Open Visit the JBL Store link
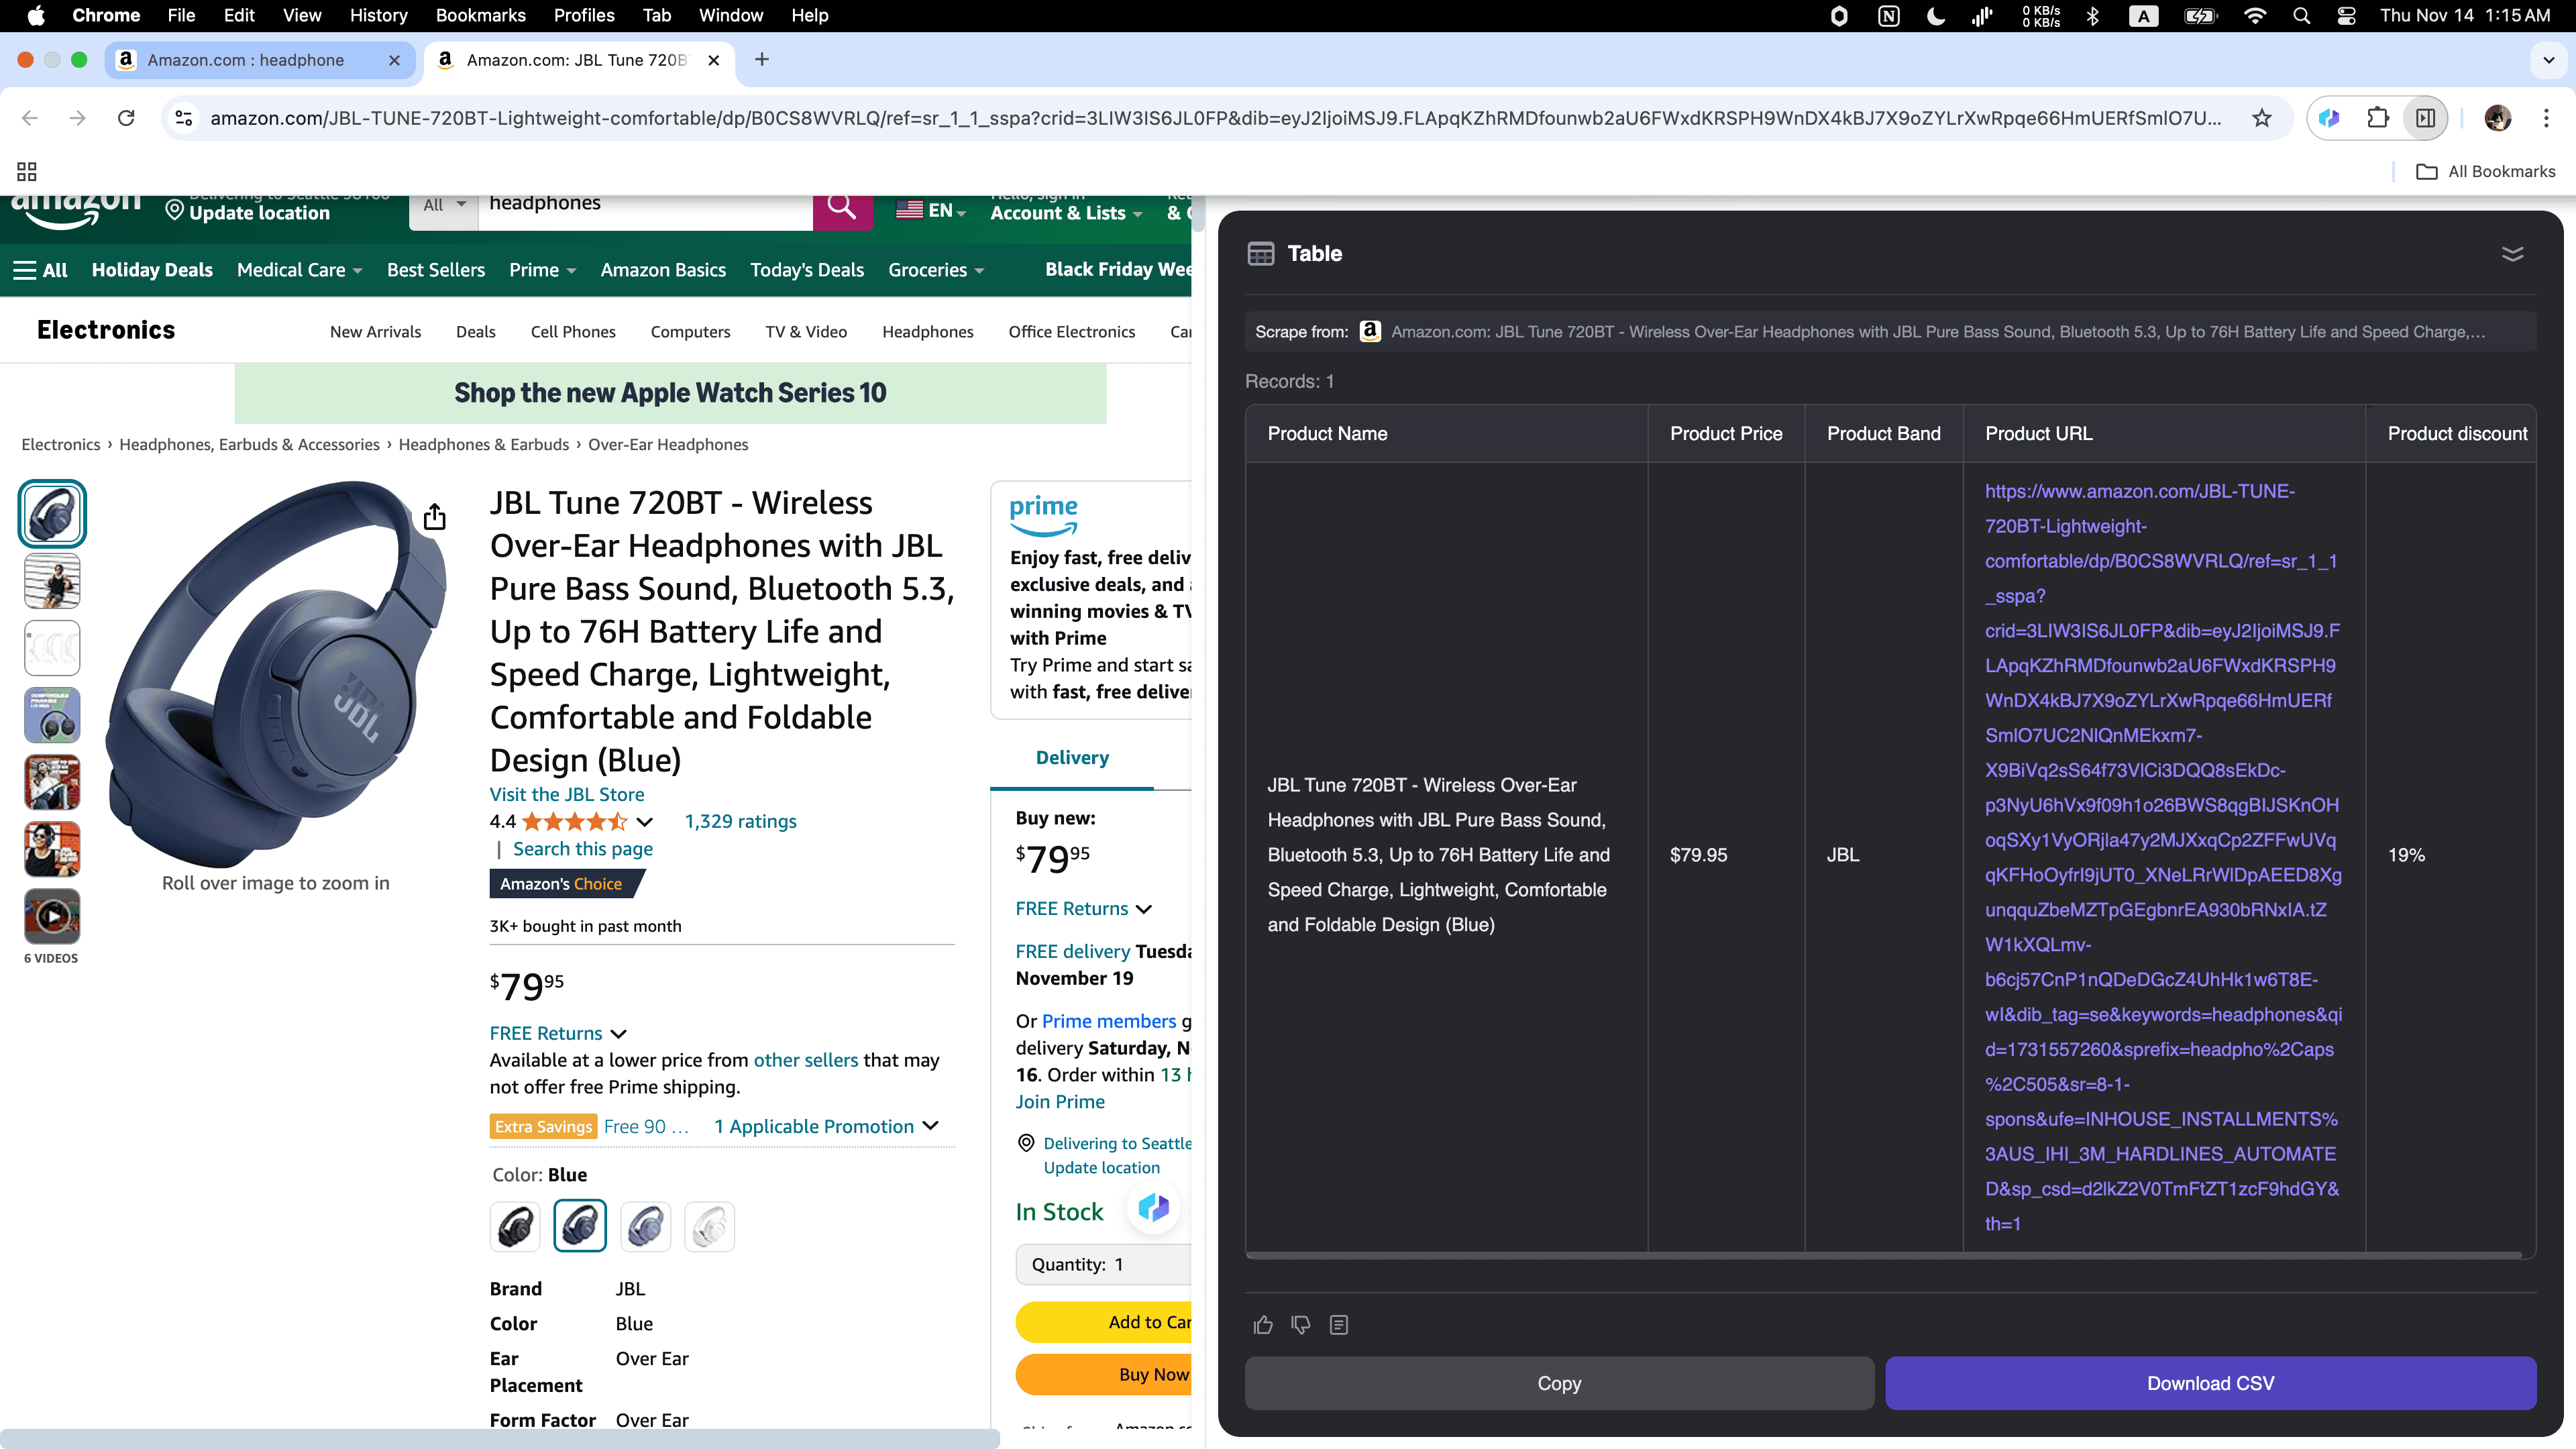The width and height of the screenshot is (2576, 1449). [x=567, y=794]
